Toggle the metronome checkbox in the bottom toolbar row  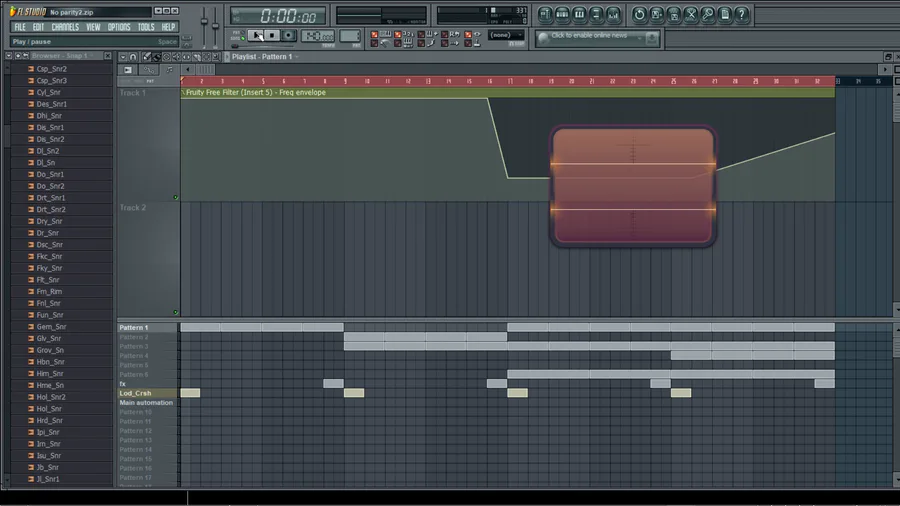tap(374, 44)
